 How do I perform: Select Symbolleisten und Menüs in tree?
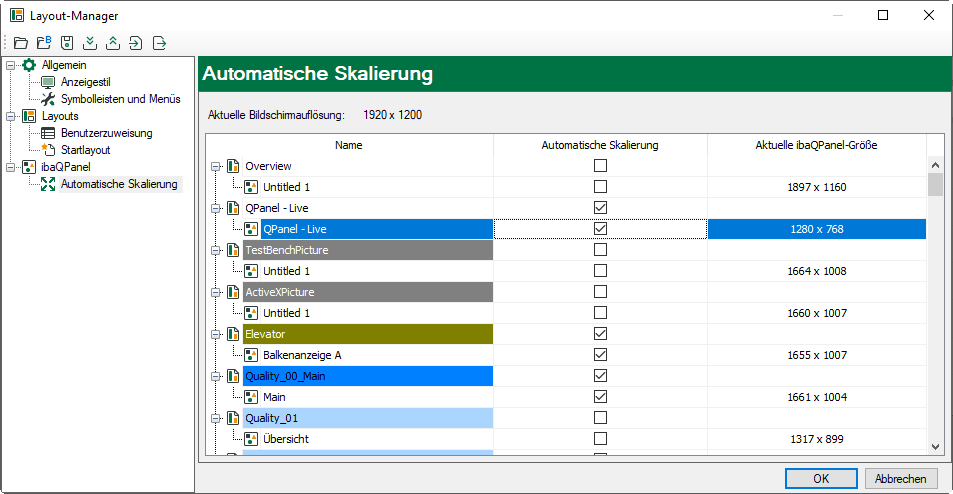120,99
